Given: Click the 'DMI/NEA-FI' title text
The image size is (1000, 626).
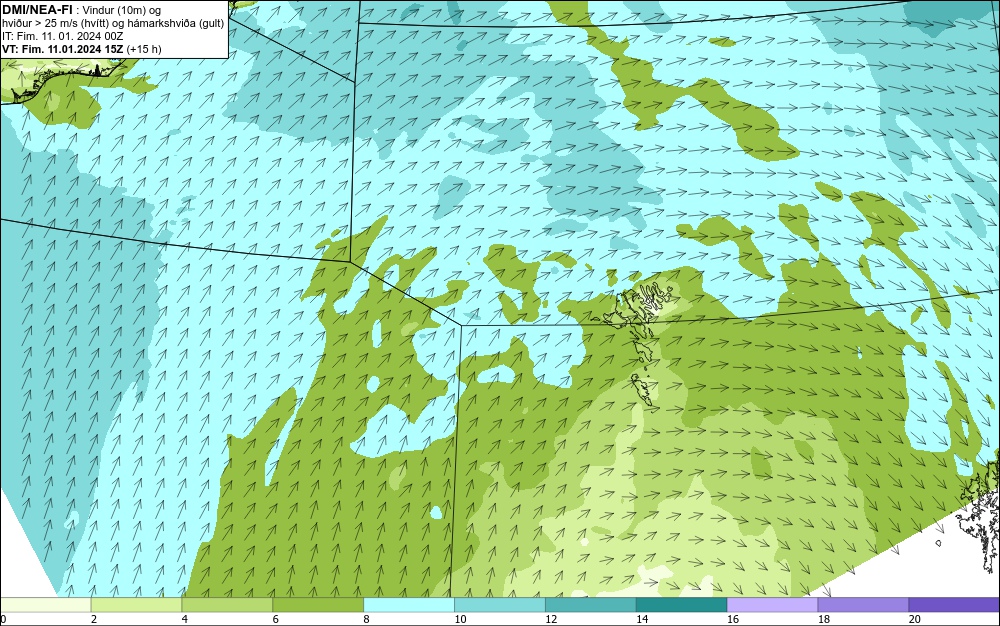Looking at the screenshot, I should pos(37,10).
